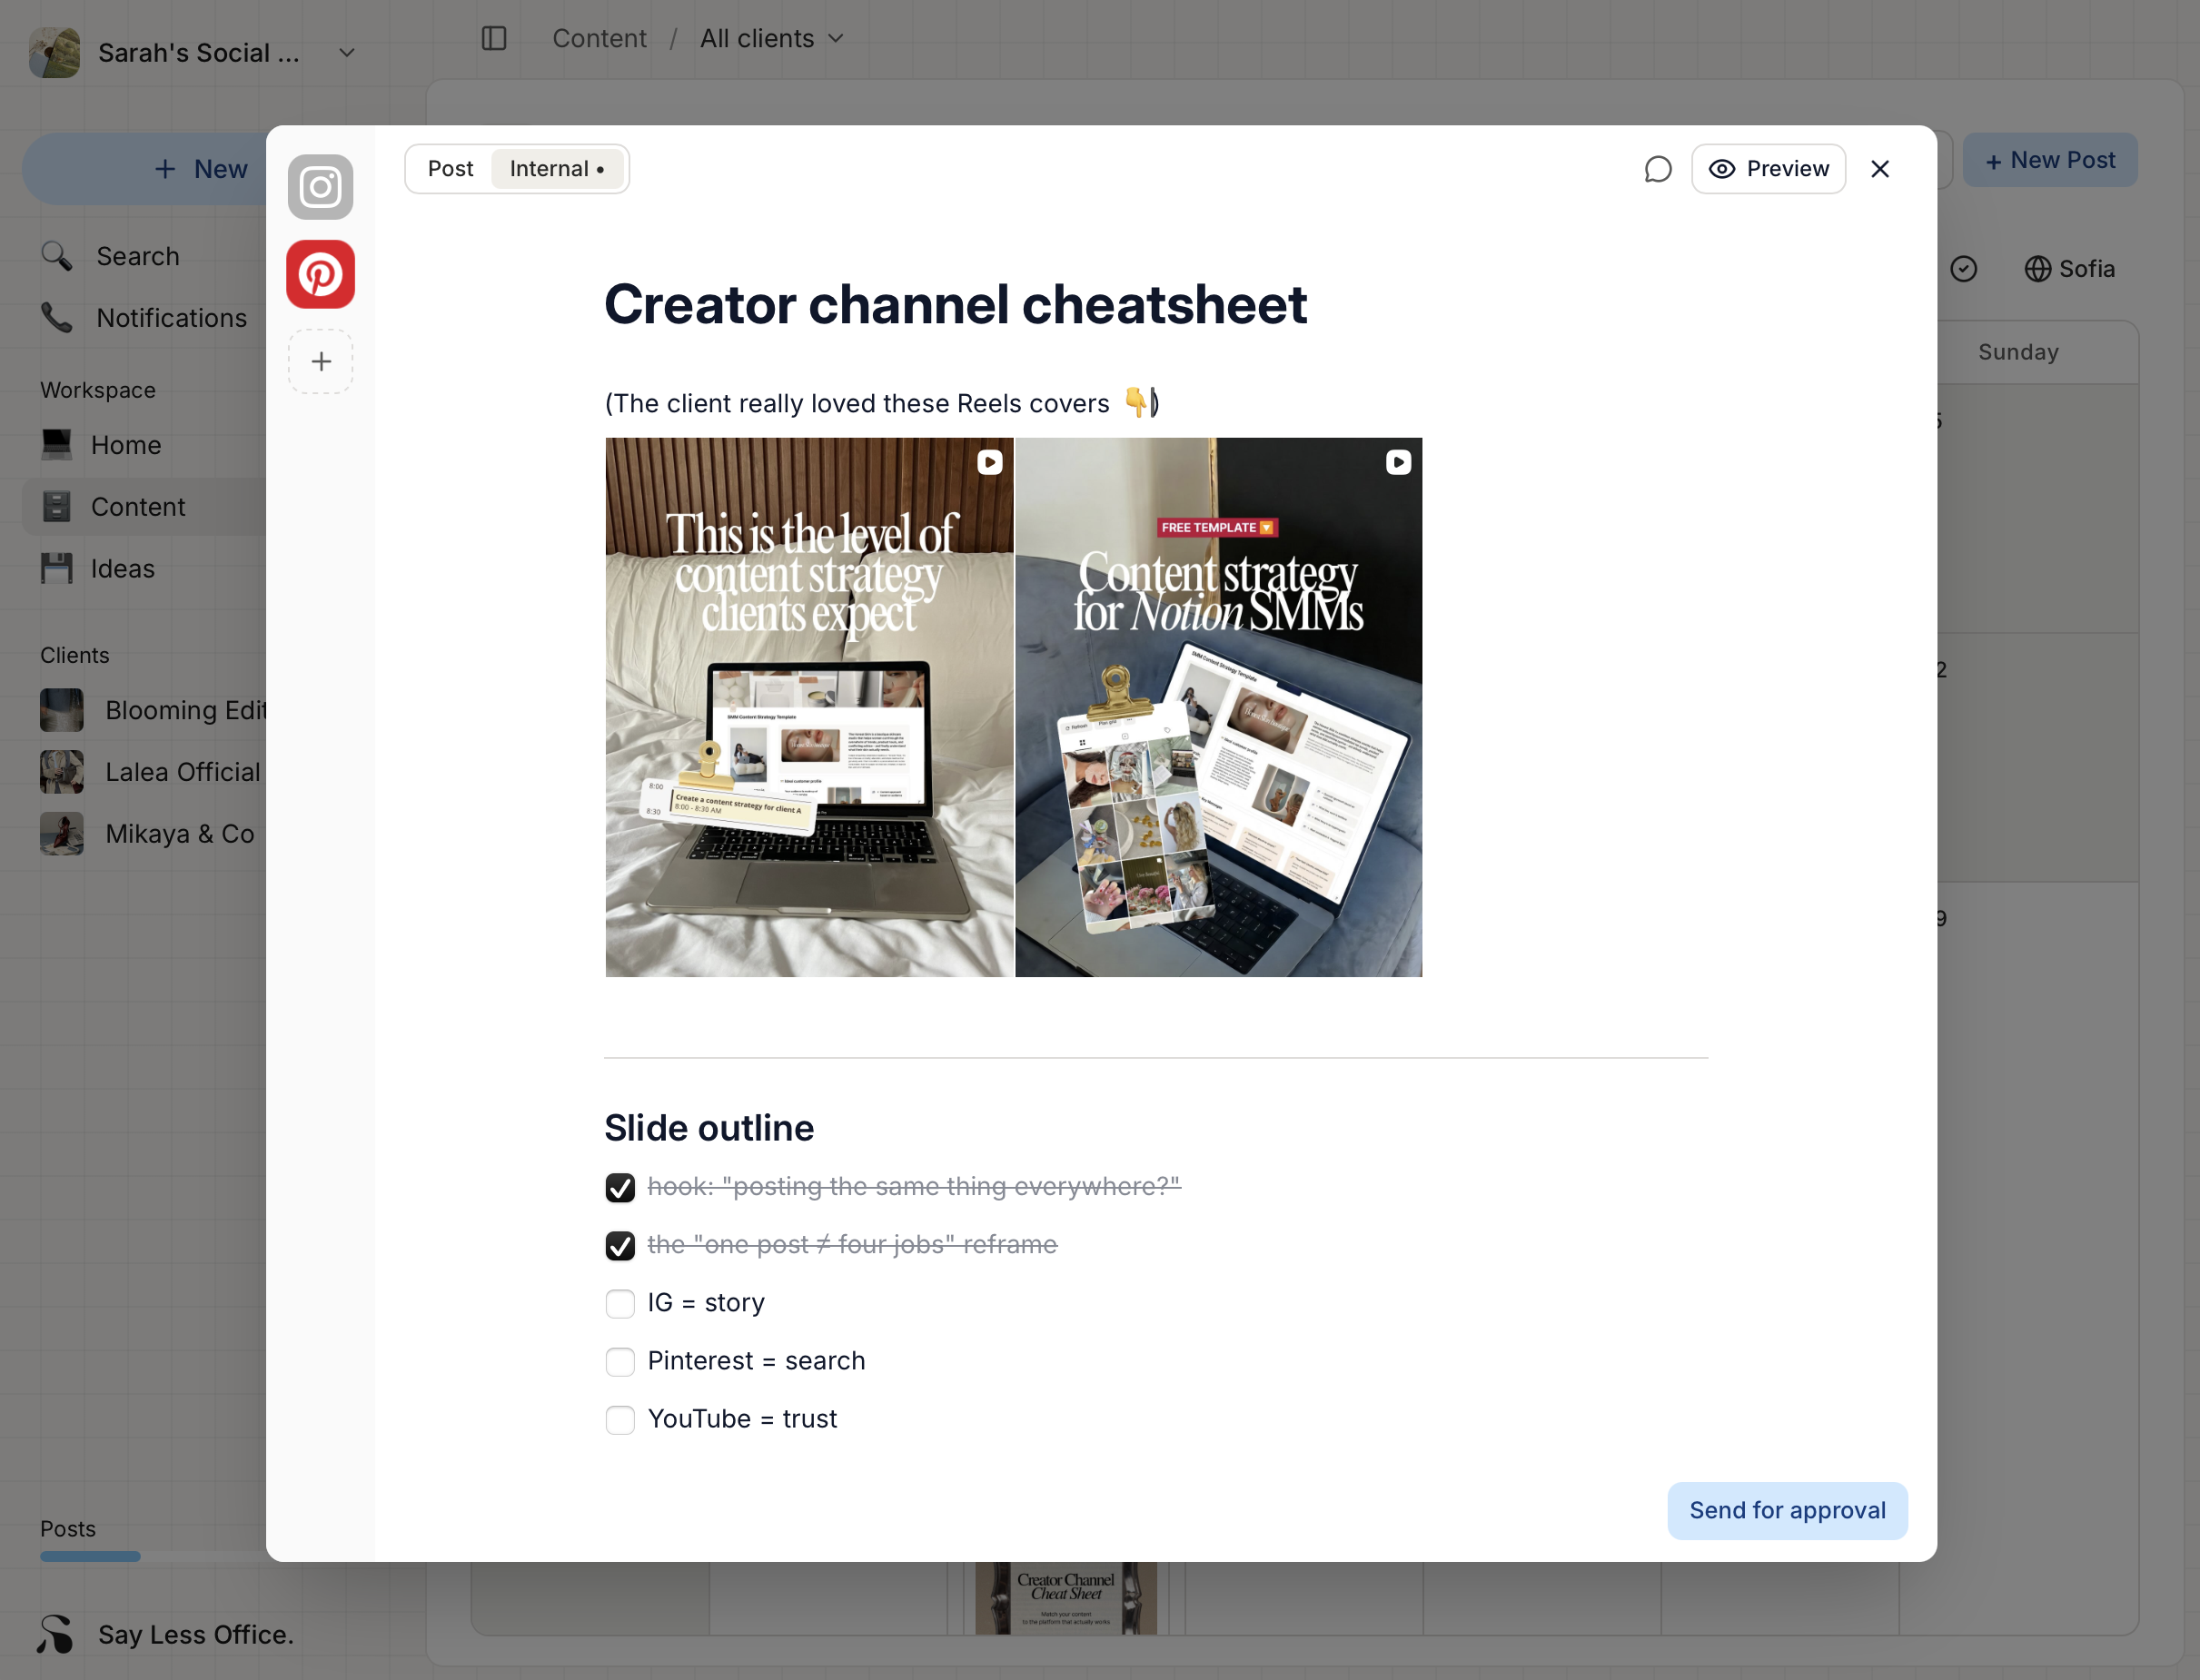The width and height of the screenshot is (2200, 1680).
Task: Click Sarah's Social workspace avatar
Action: (x=54, y=52)
